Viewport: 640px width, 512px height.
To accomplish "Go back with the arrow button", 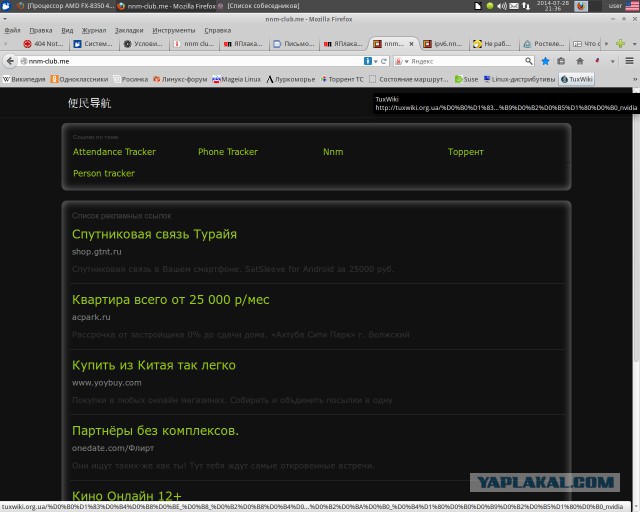I will pyautogui.click(x=10, y=61).
